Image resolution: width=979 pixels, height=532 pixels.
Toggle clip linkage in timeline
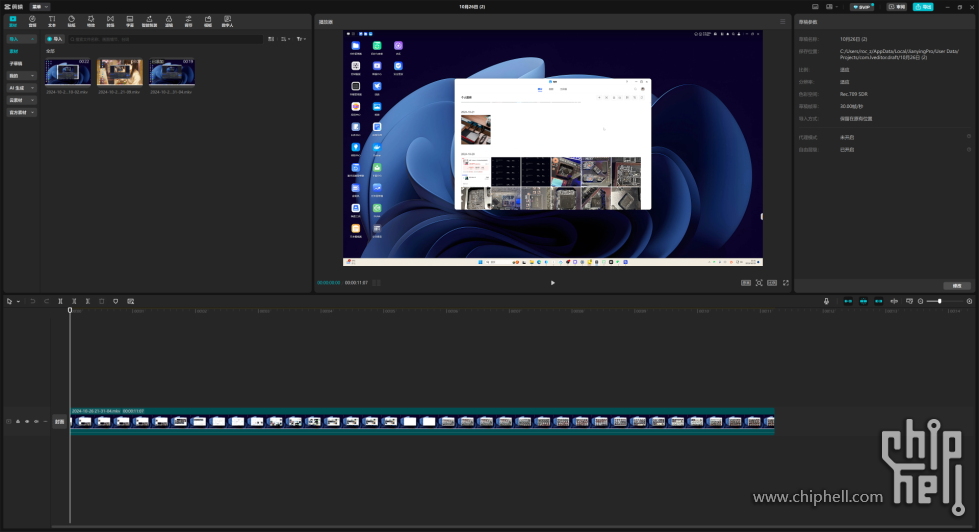tap(878, 301)
